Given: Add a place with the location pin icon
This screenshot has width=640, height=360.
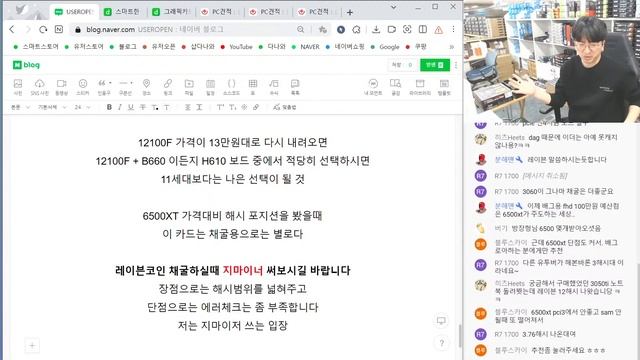Looking at the screenshot, I should 146,87.
